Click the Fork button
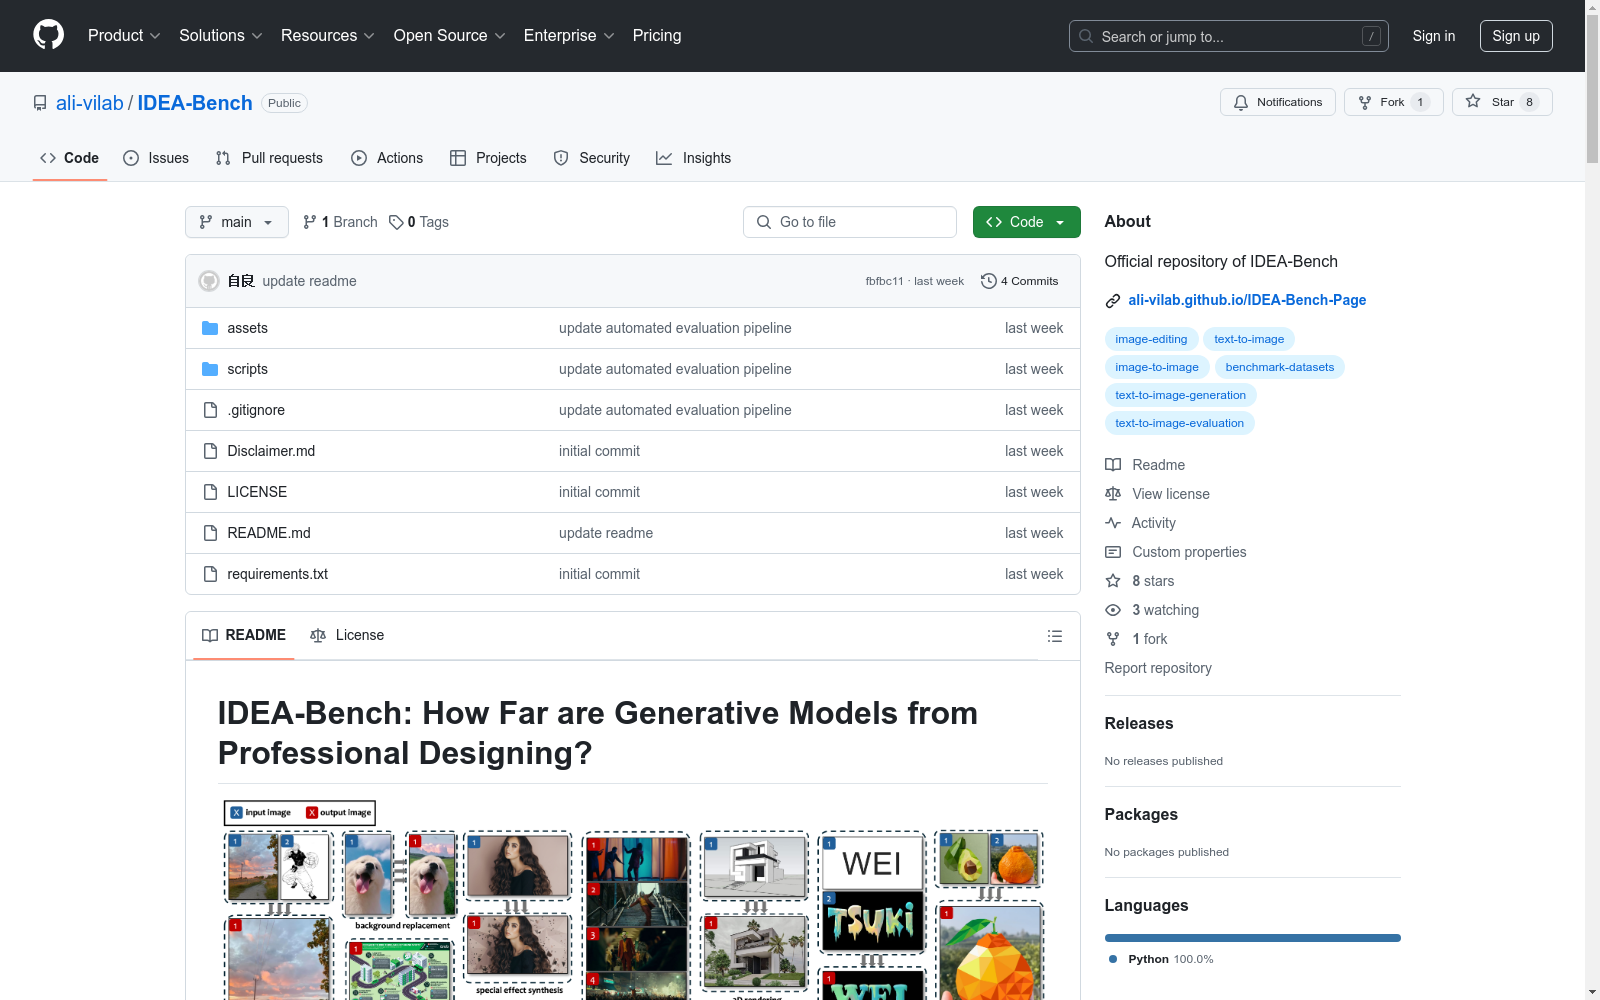This screenshot has height=1000, width=1600. tap(1393, 102)
